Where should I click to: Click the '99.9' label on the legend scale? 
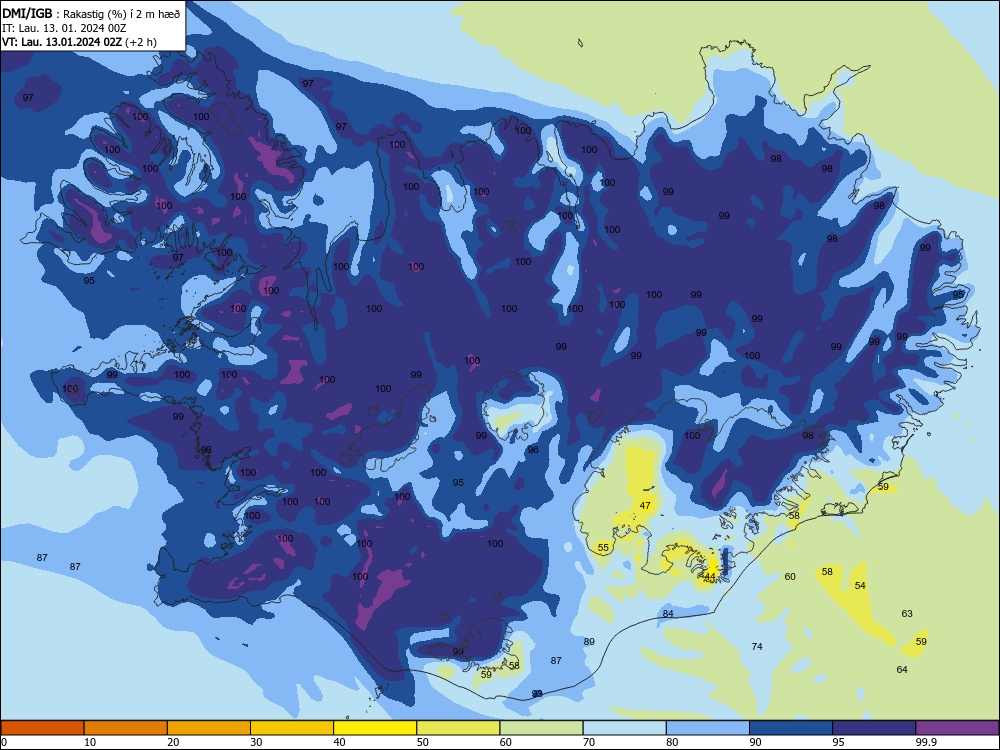[926, 742]
